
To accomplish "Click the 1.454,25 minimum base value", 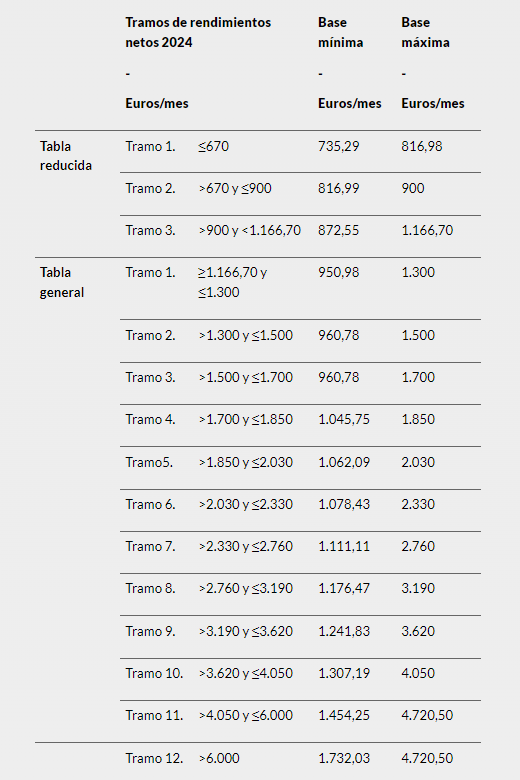I will [344, 715].
